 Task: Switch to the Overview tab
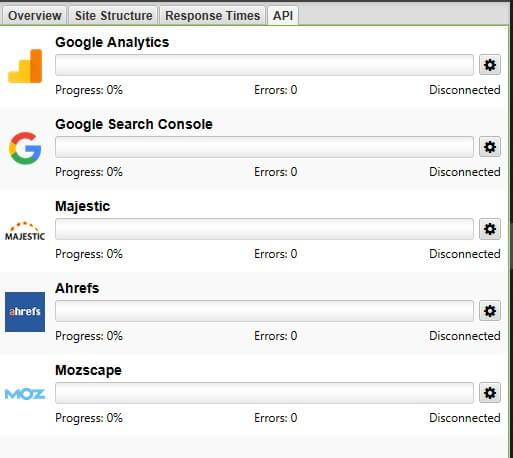pos(34,16)
